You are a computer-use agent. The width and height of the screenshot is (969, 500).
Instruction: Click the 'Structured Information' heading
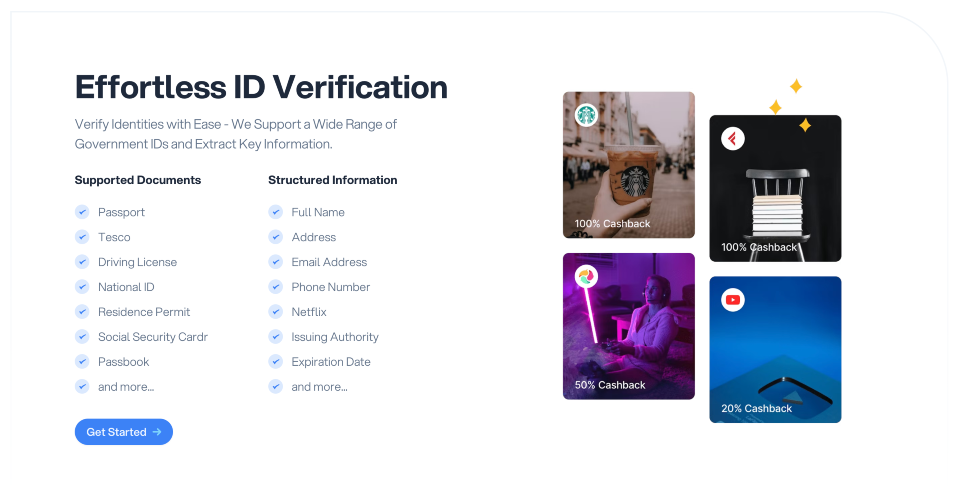pos(332,180)
